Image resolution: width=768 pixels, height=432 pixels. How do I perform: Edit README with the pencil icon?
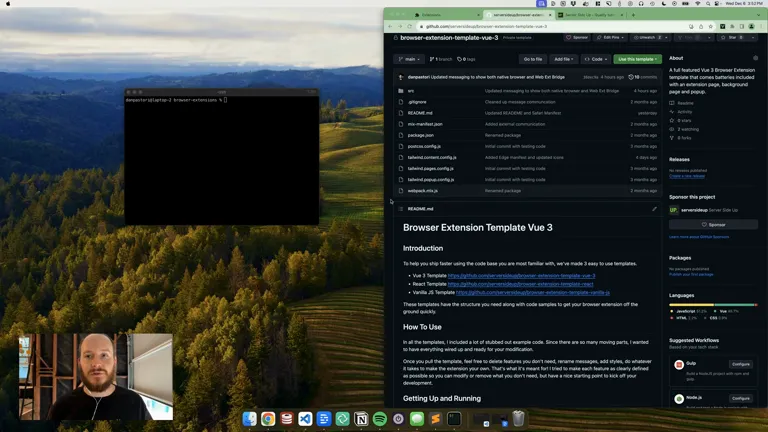654,209
